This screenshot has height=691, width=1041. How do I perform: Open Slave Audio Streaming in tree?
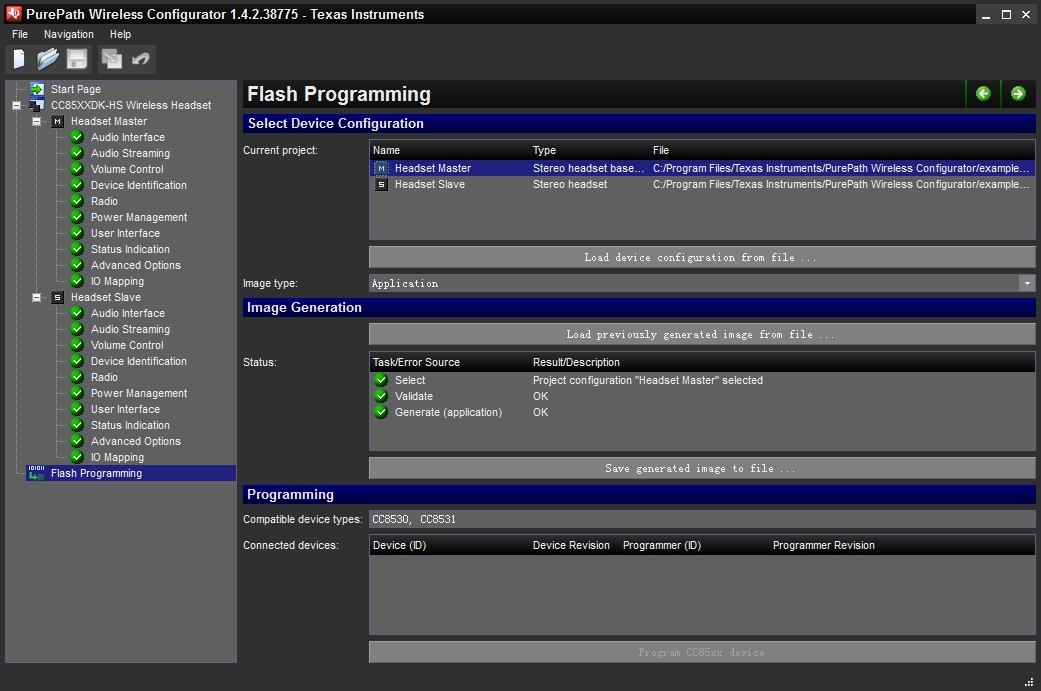coord(130,329)
